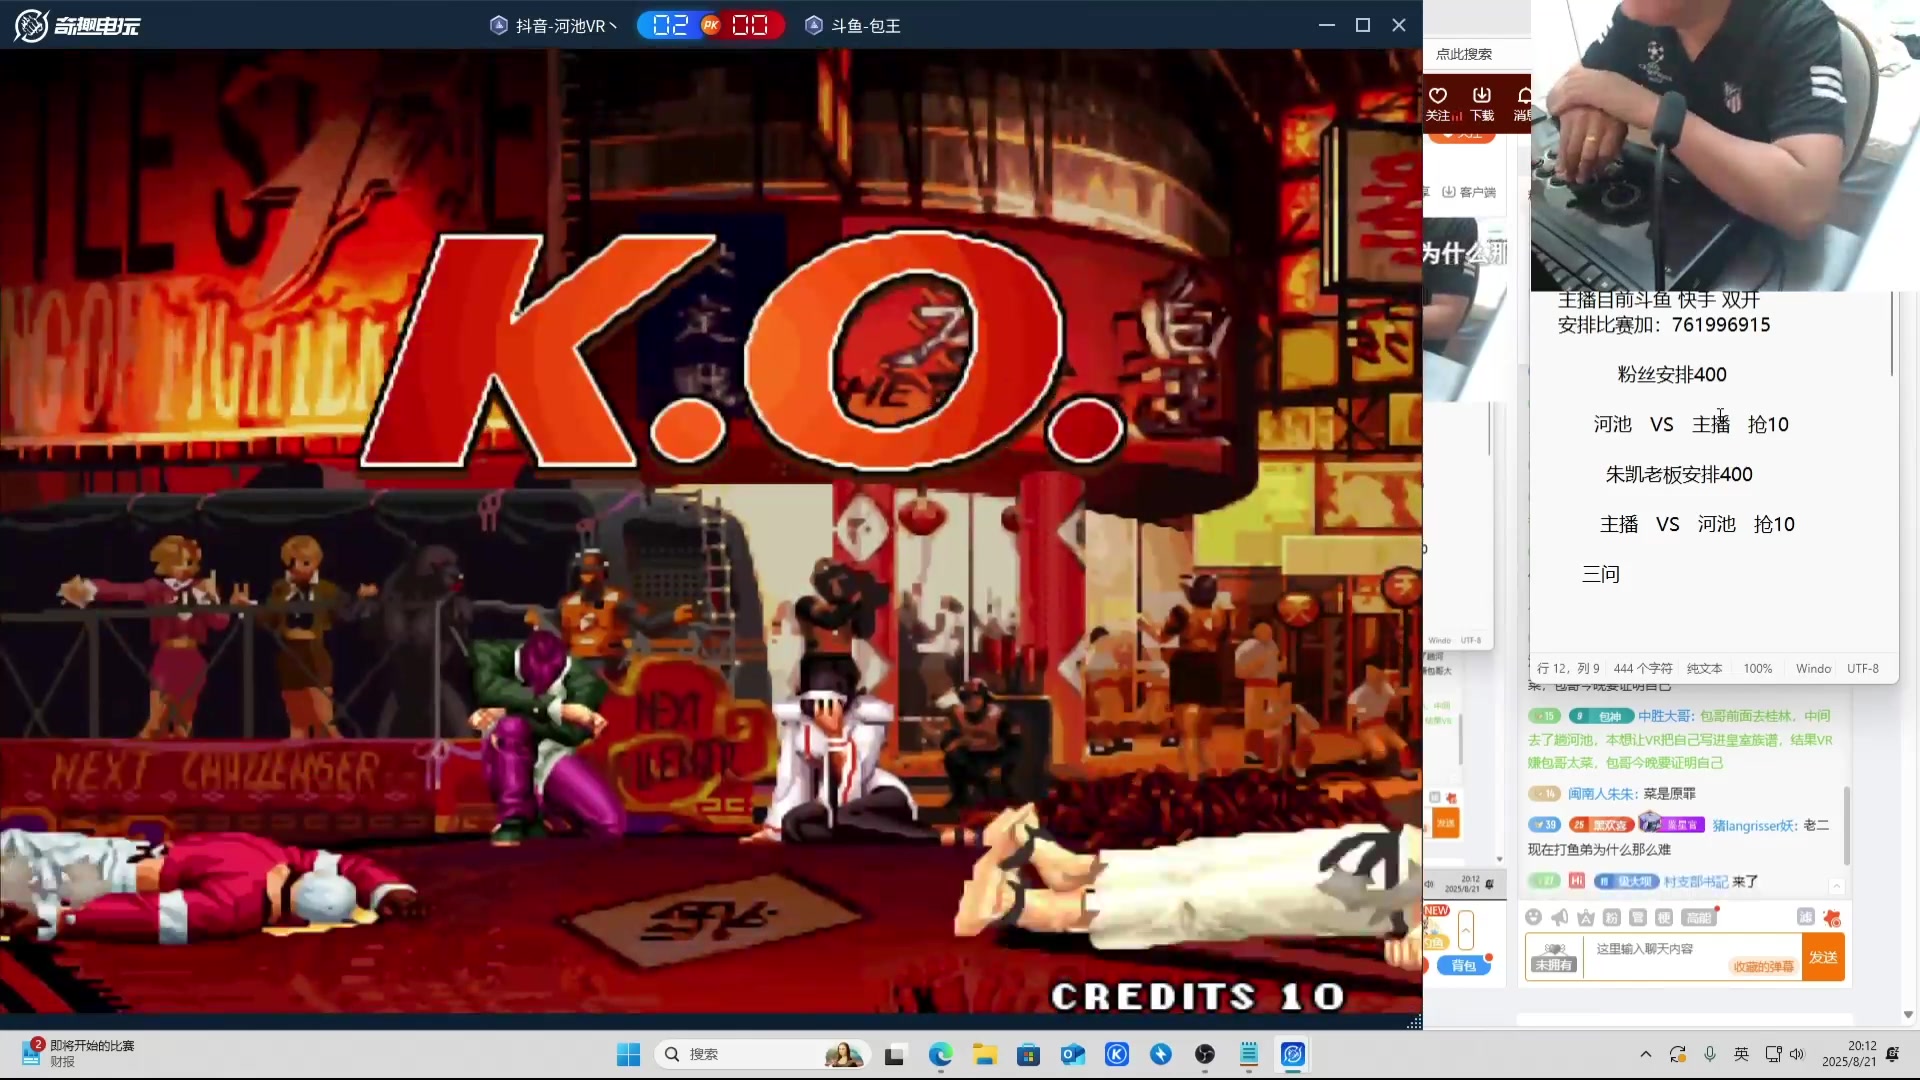Click the 梗 meme icon in chat toolbar
1920x1080 pixels.
(1664, 917)
